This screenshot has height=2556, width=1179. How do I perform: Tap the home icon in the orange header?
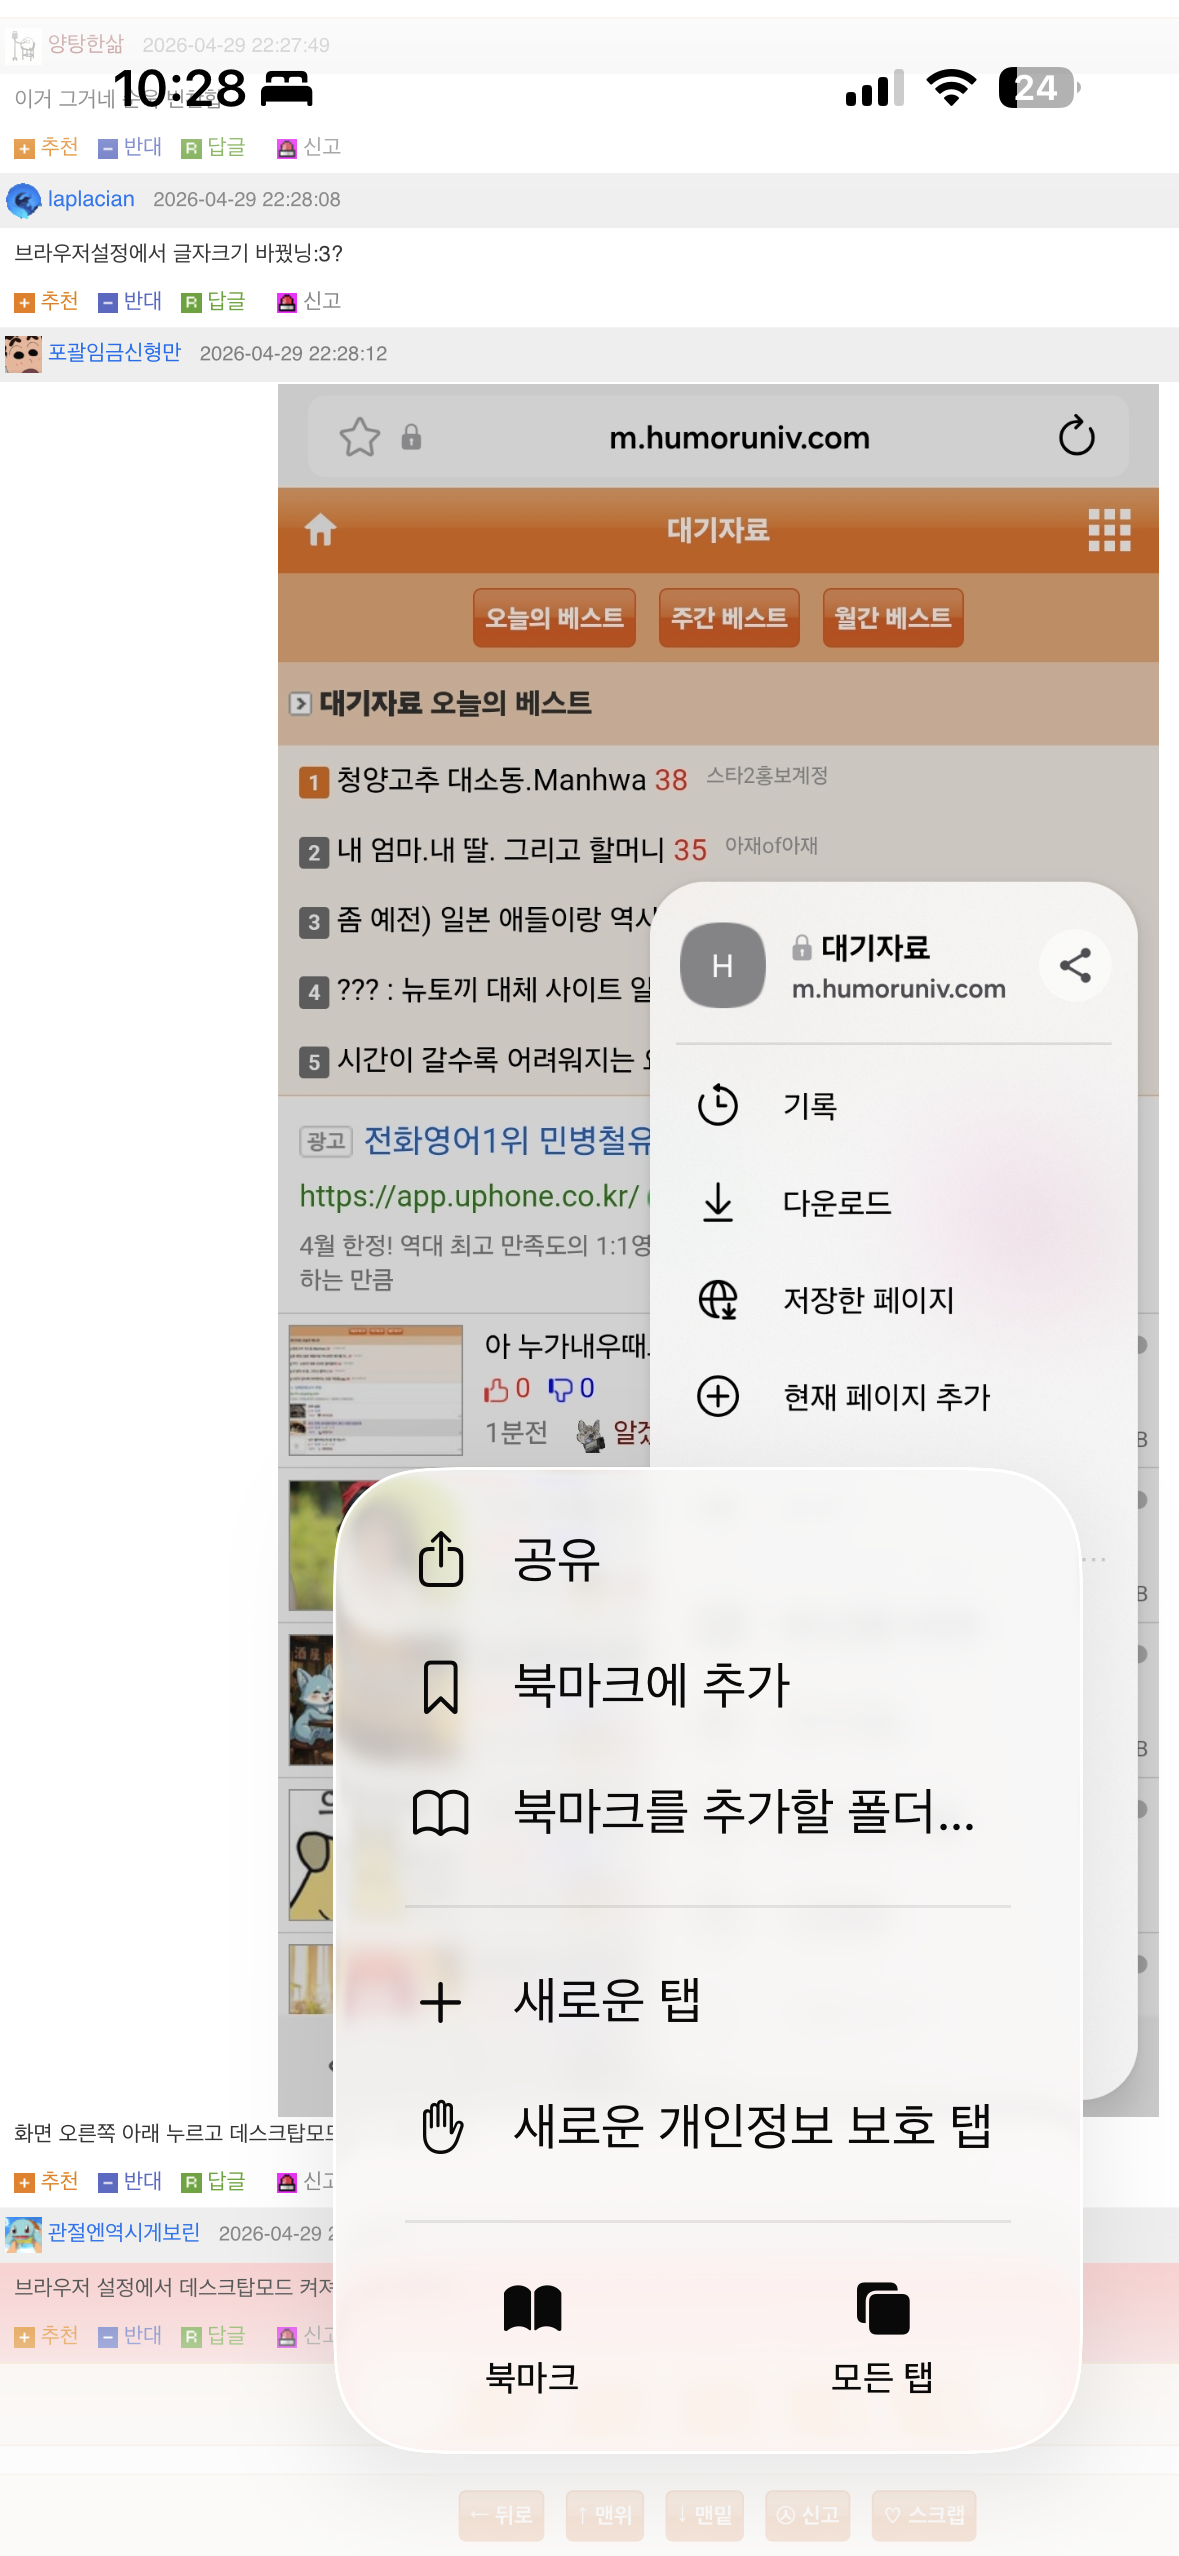click(x=320, y=529)
